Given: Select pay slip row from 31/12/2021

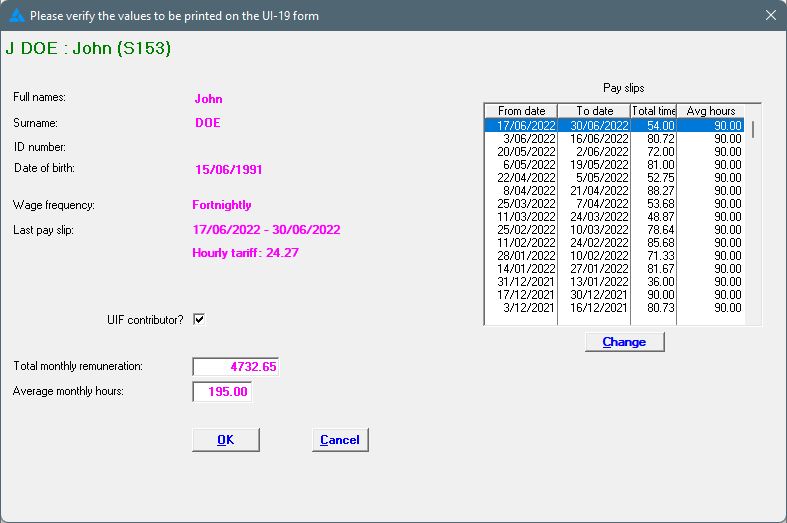Looking at the screenshot, I should (614, 282).
